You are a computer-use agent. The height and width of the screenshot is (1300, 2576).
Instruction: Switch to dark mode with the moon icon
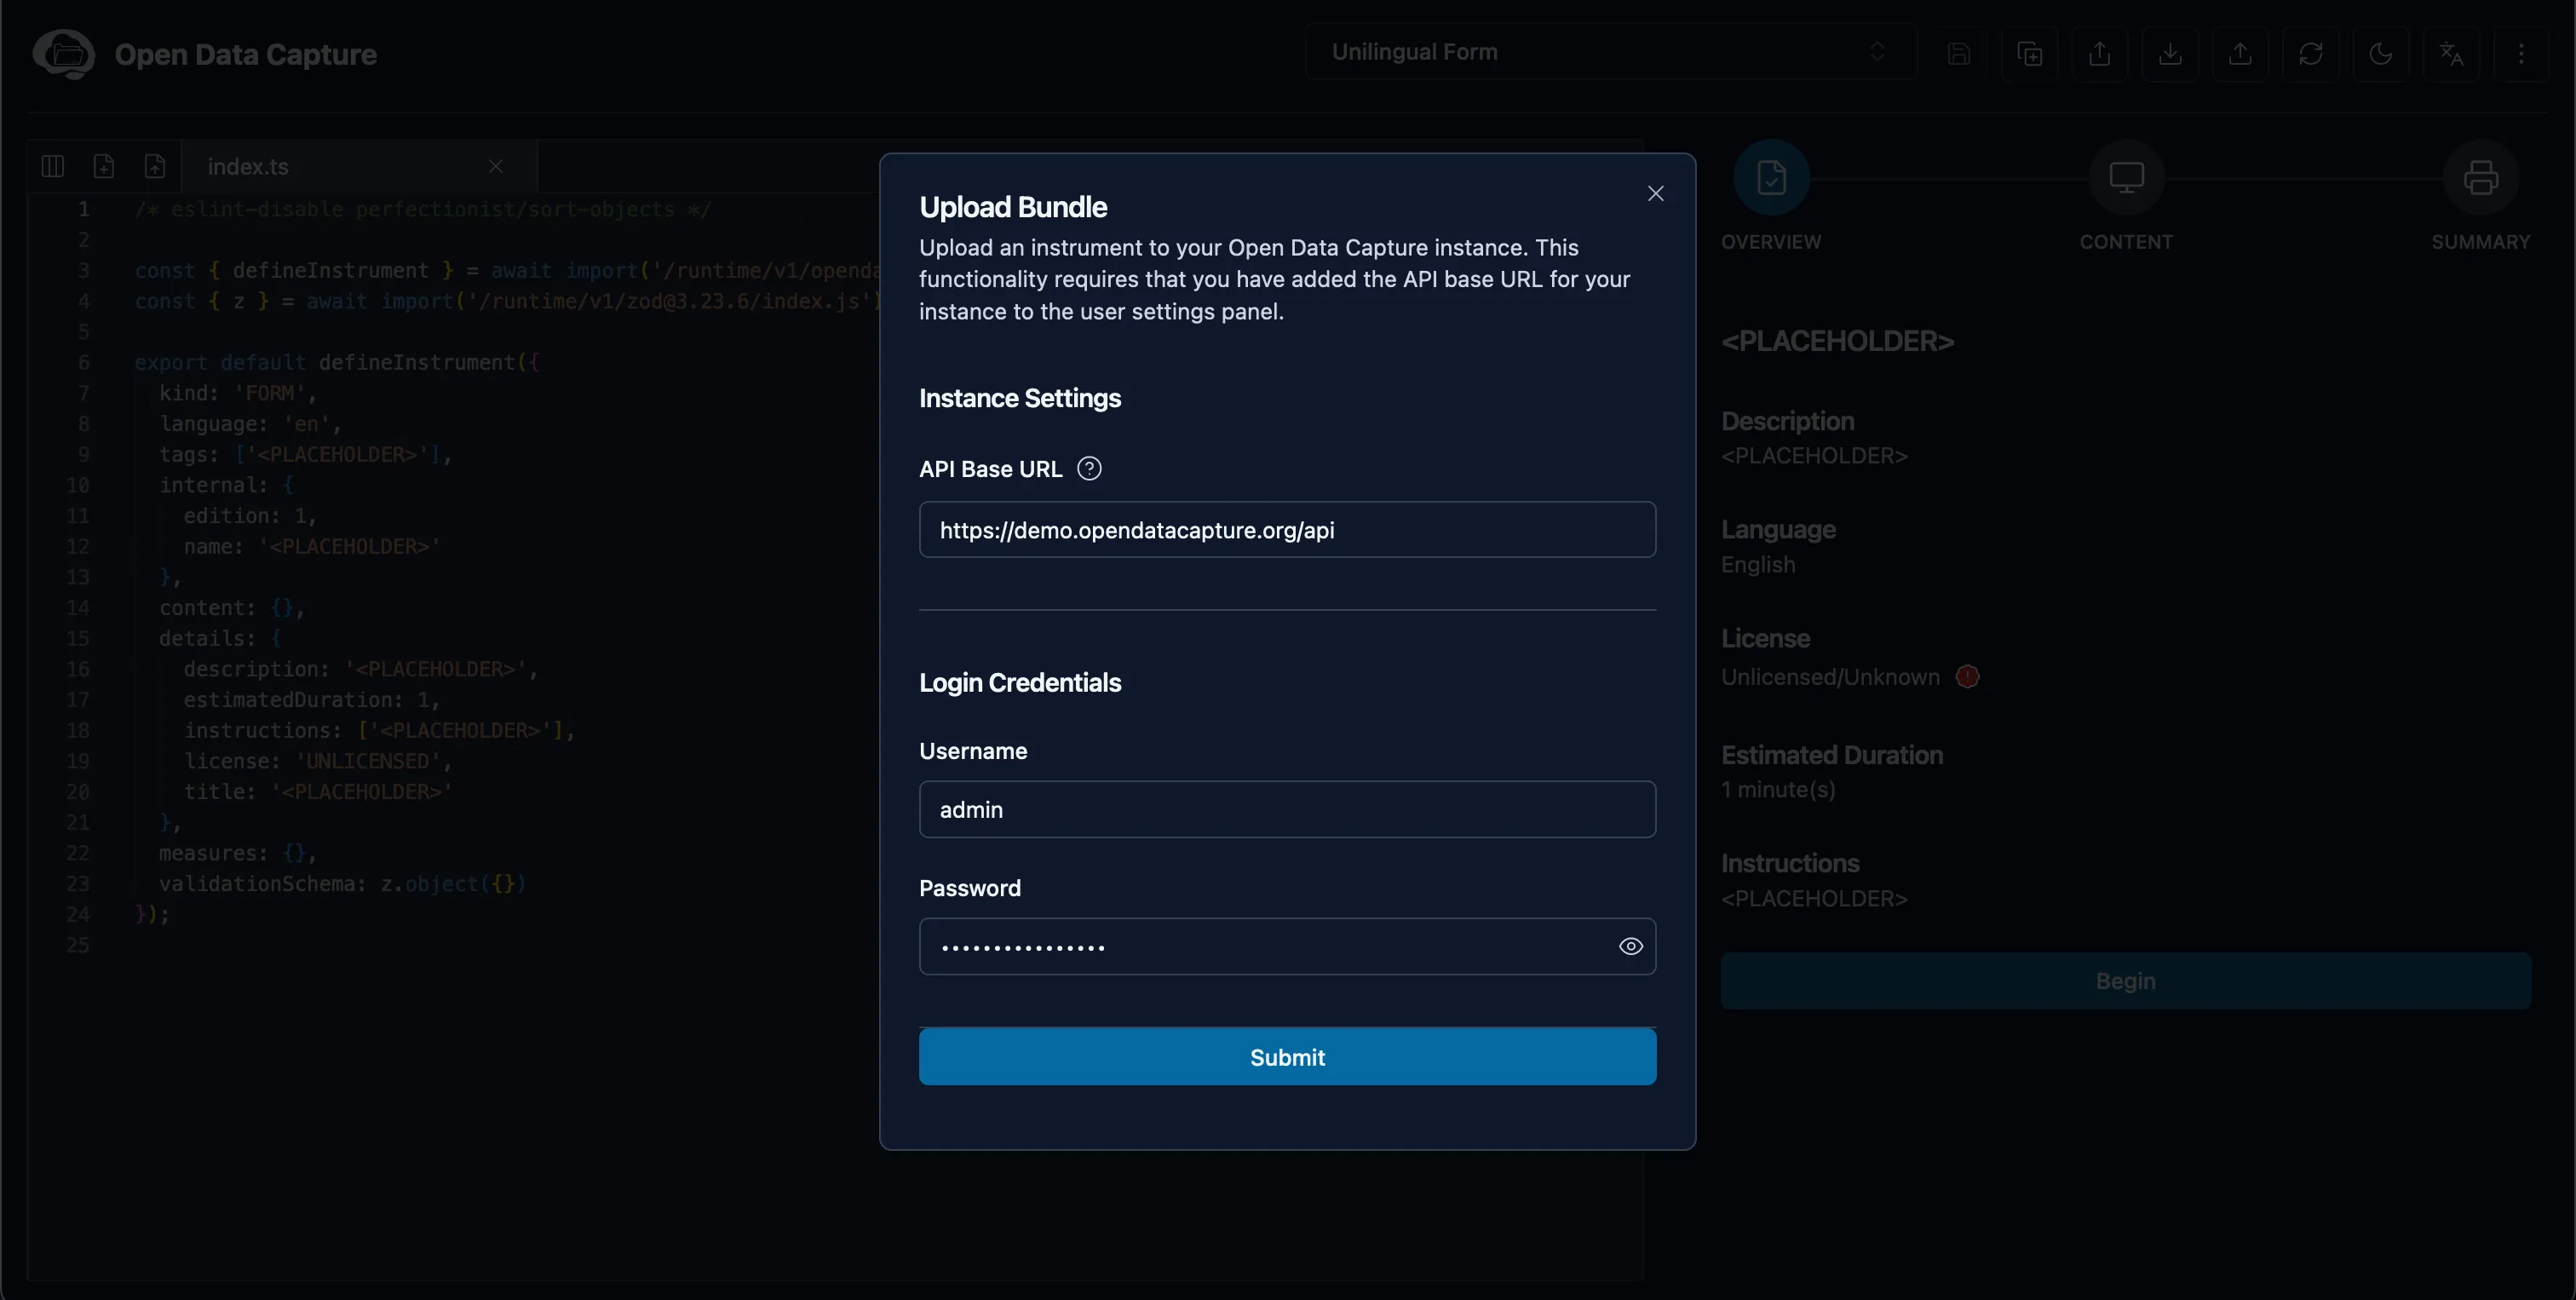pyautogui.click(x=2382, y=53)
